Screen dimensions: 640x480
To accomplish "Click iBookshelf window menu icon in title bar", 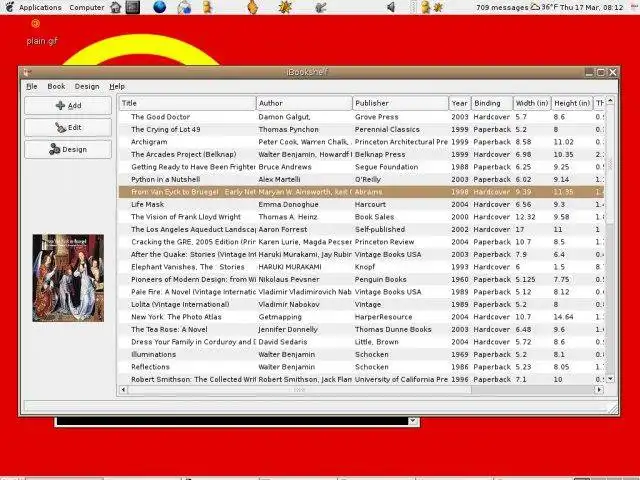I will coord(27,72).
